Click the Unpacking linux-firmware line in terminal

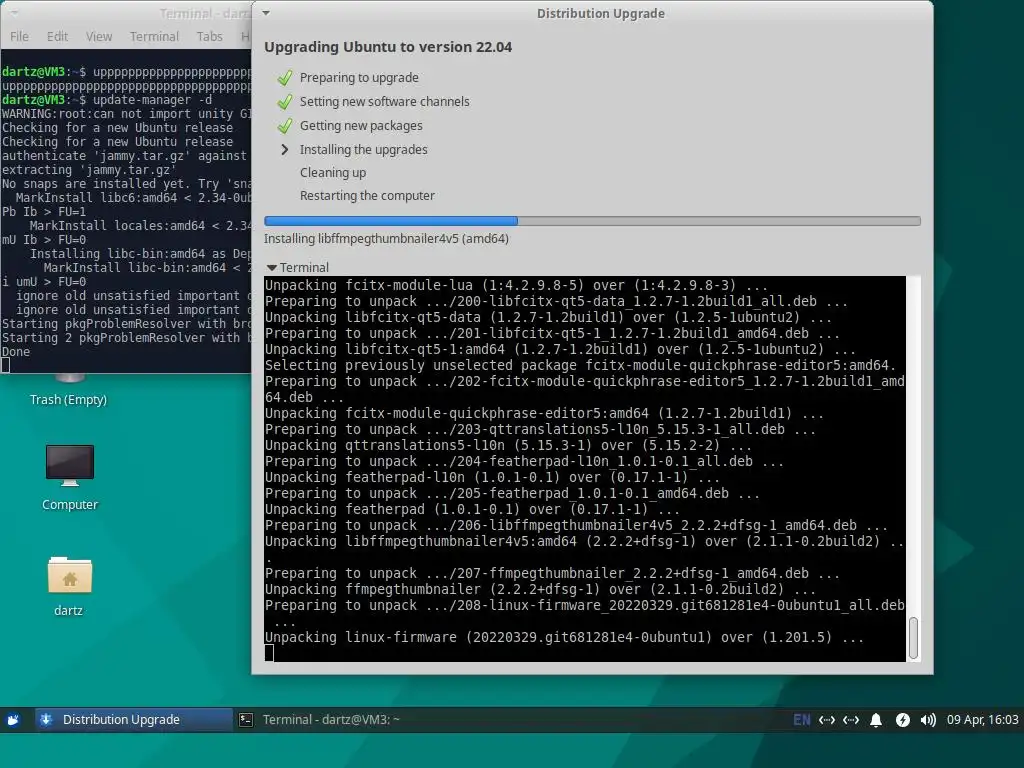564,637
